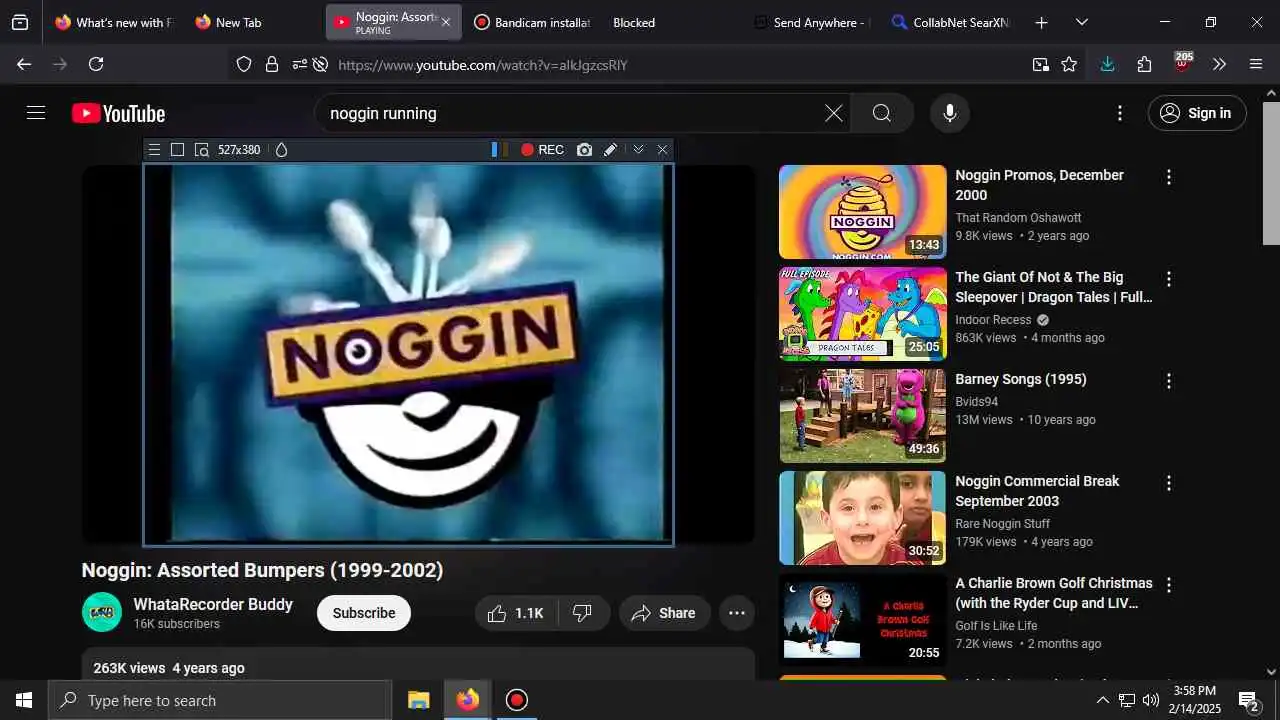1280x720 pixels.
Task: Start recording with the REC button
Action: click(542, 150)
